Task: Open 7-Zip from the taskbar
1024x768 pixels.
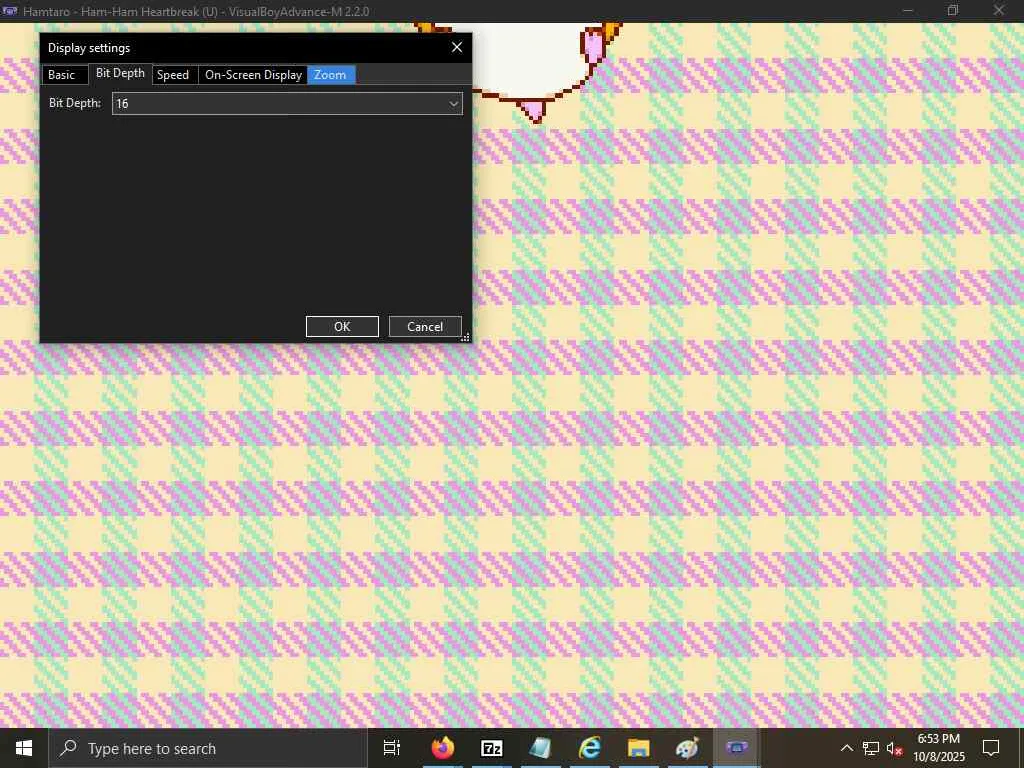Action: coord(492,748)
